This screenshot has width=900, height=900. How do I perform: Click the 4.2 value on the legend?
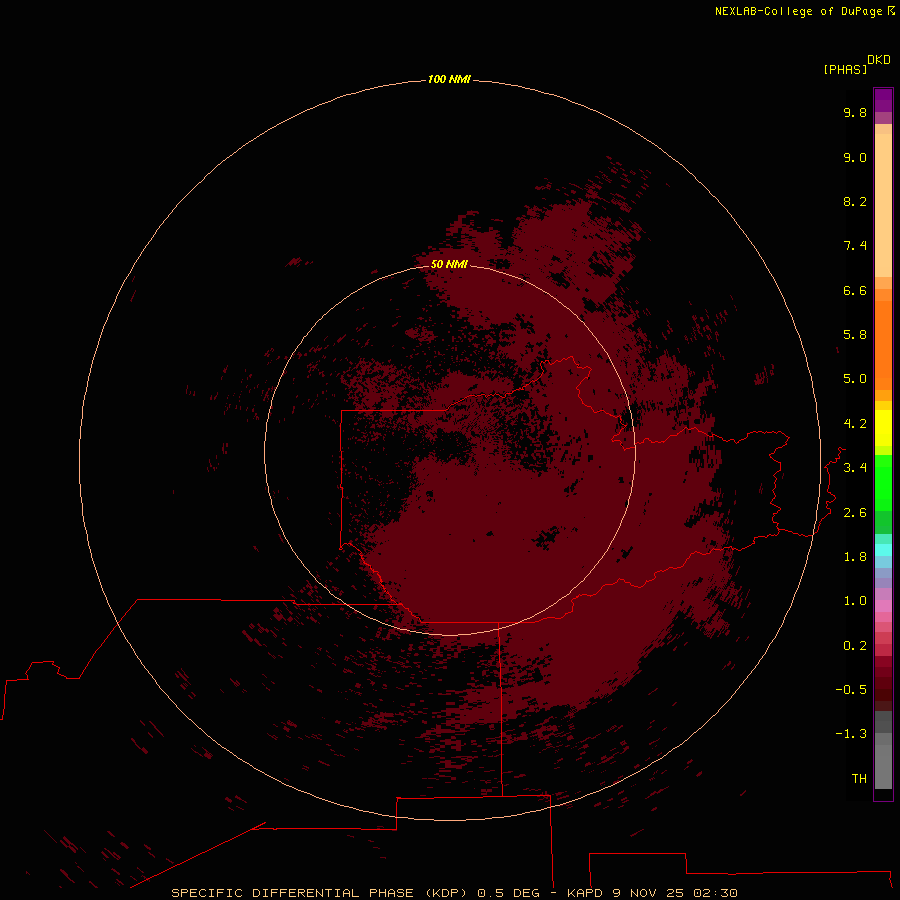[x=855, y=424]
